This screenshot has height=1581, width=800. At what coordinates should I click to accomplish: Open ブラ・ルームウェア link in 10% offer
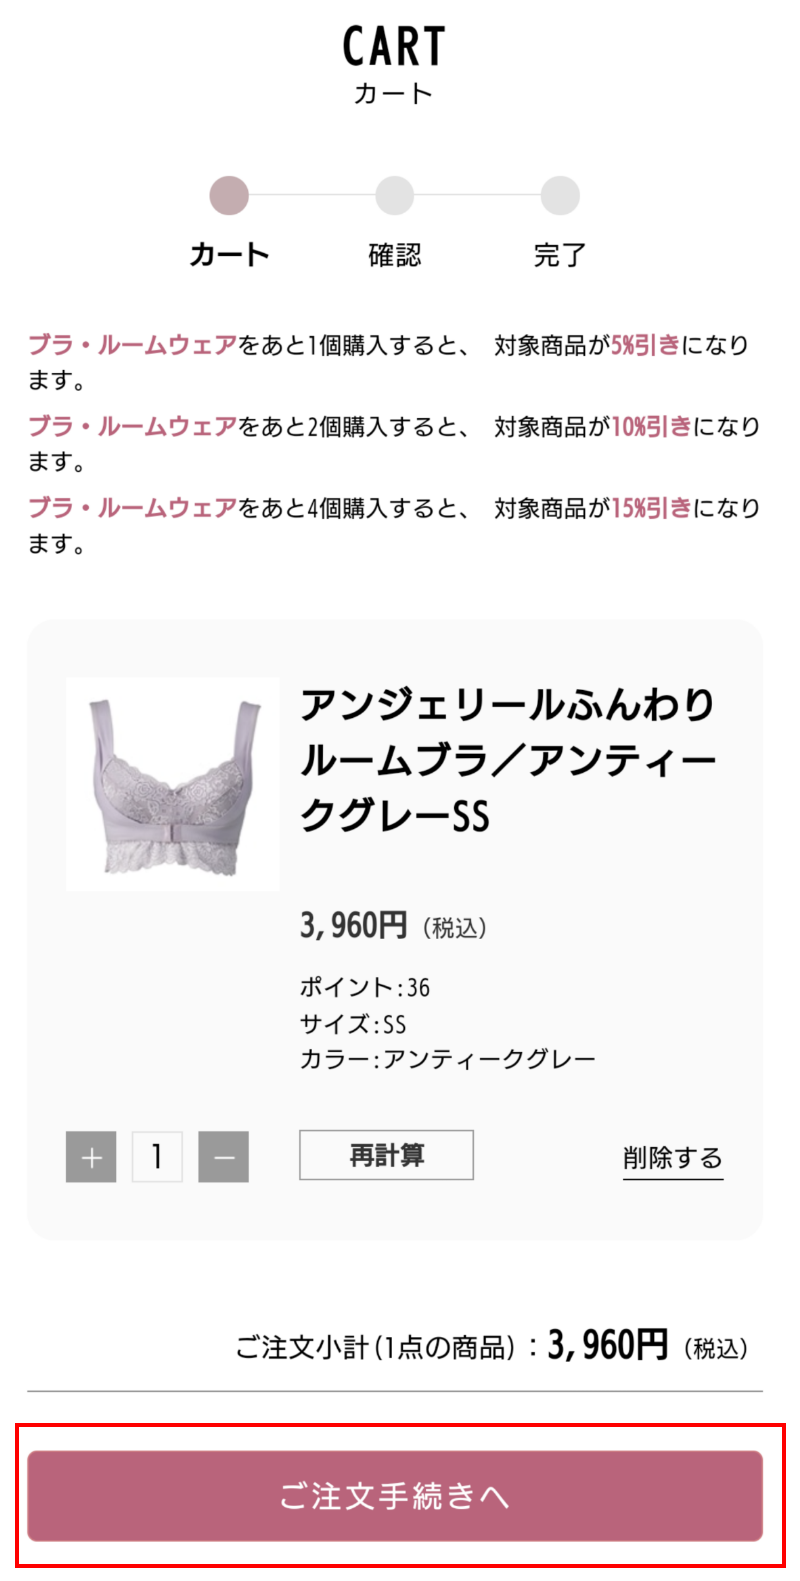point(132,427)
